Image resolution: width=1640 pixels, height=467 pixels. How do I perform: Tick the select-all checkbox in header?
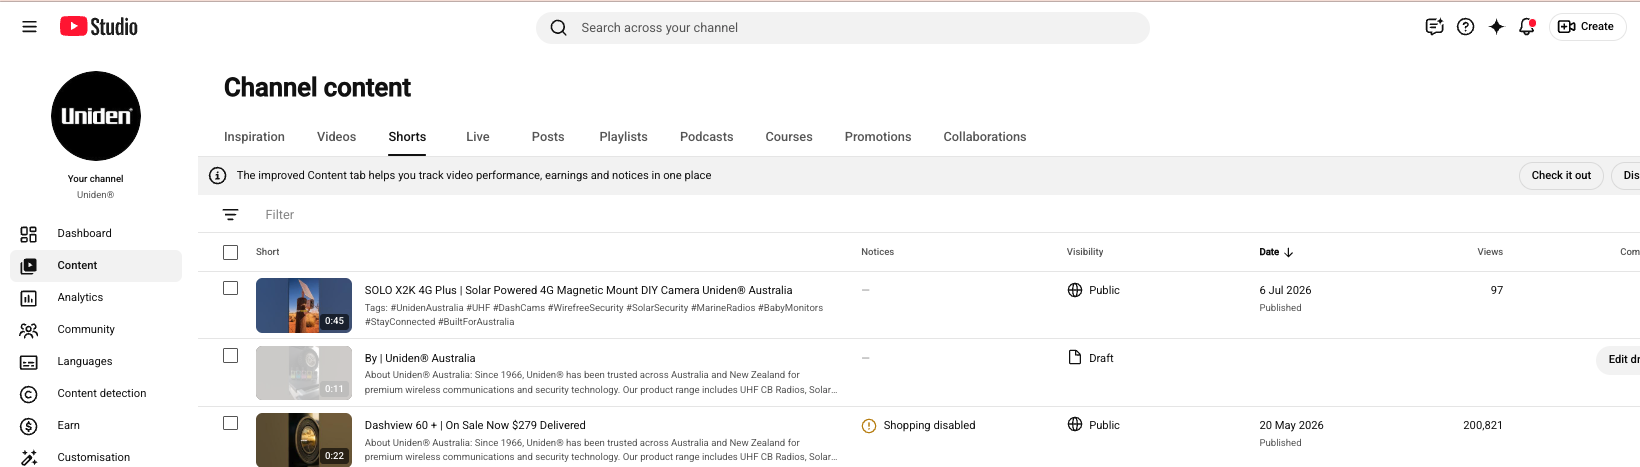coord(231,253)
